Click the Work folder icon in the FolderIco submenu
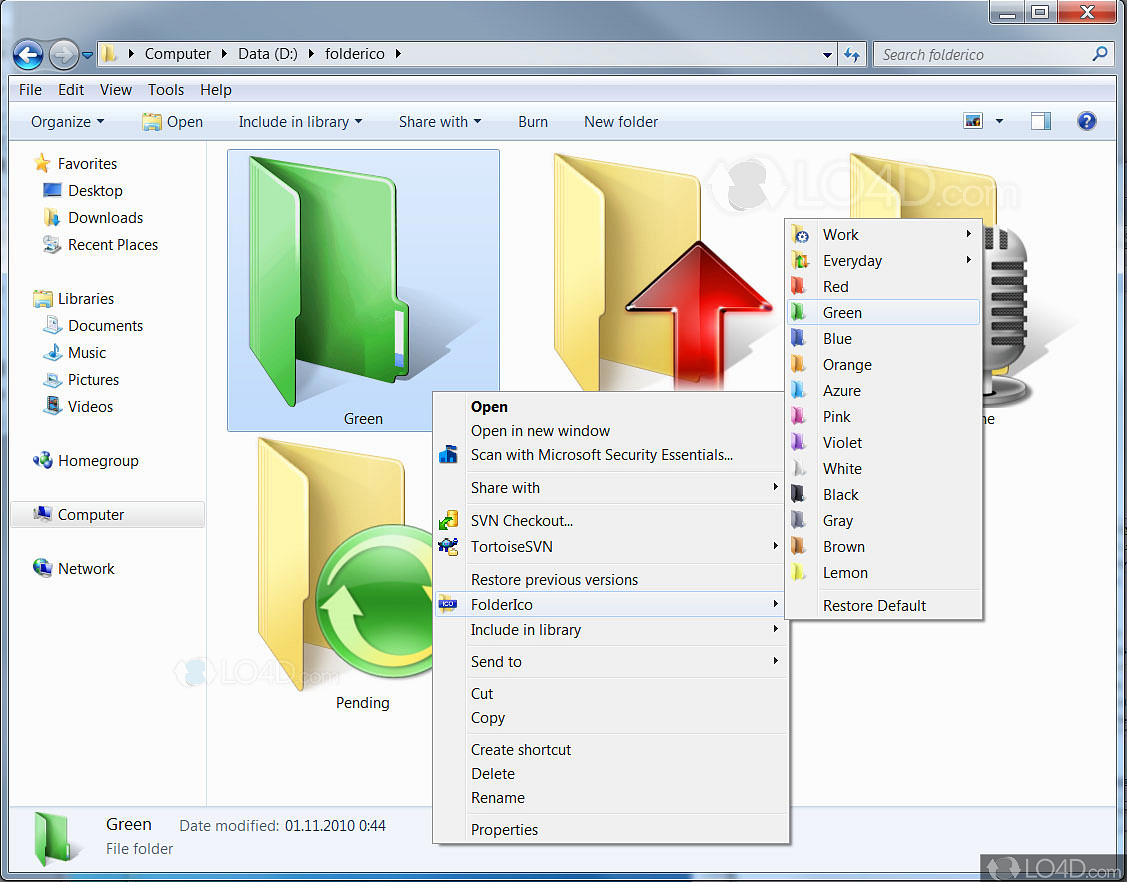Screen dimensions: 1127x882 [800, 235]
